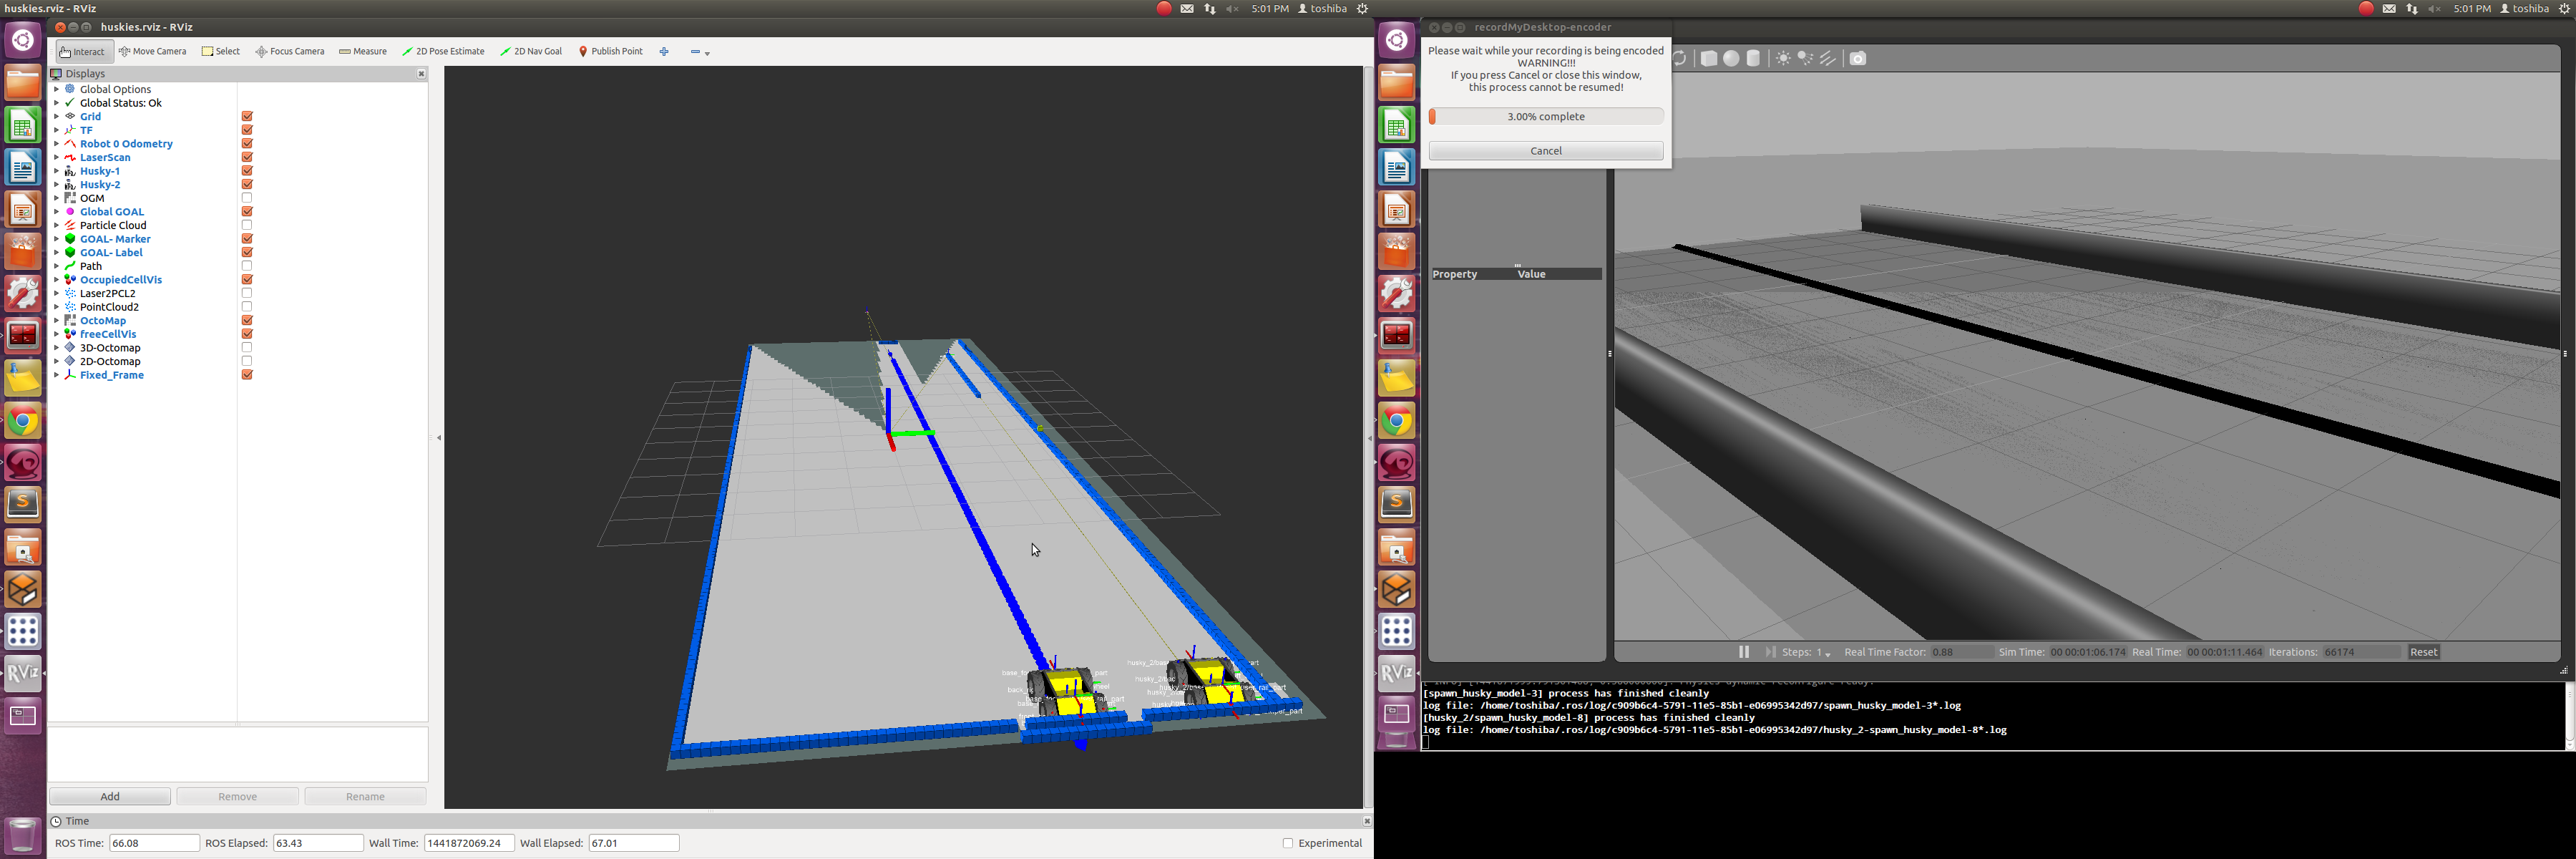Expand the Global Status: Ok row
The image size is (2576, 859).
tap(57, 103)
